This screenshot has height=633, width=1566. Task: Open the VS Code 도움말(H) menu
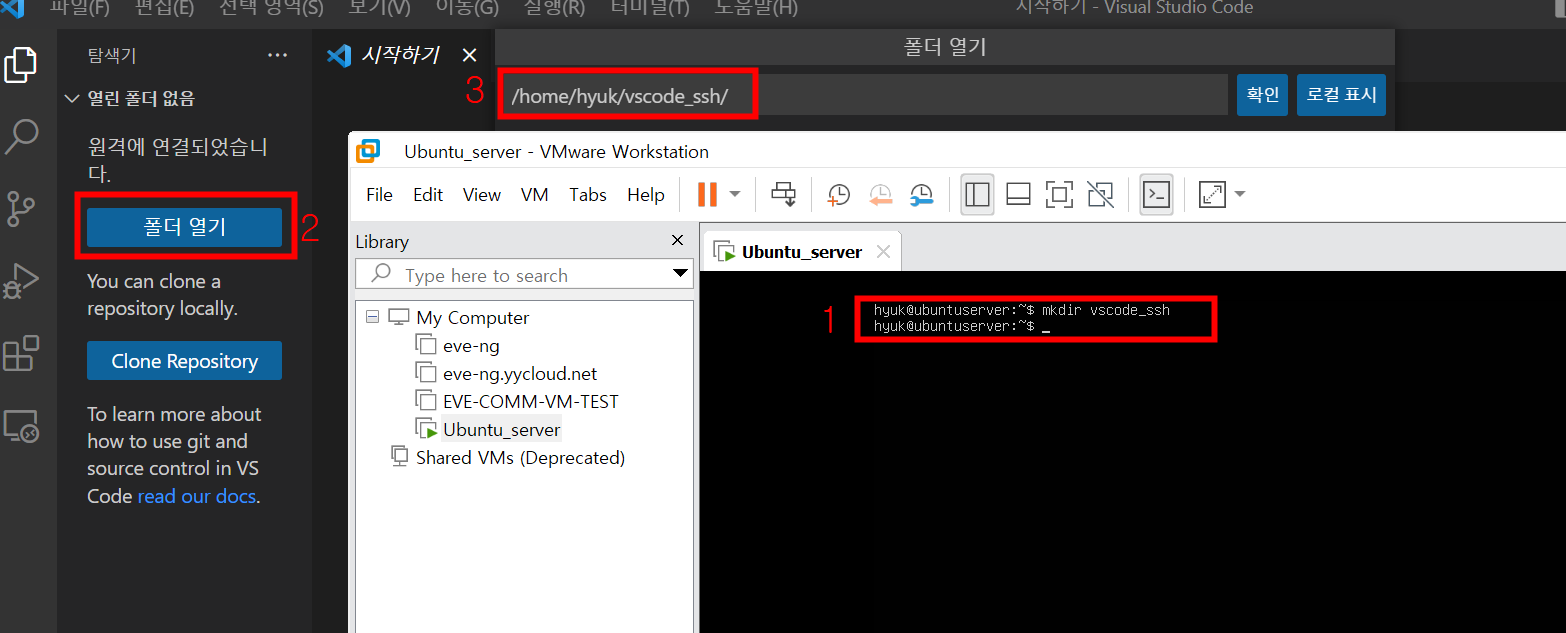tap(756, 8)
